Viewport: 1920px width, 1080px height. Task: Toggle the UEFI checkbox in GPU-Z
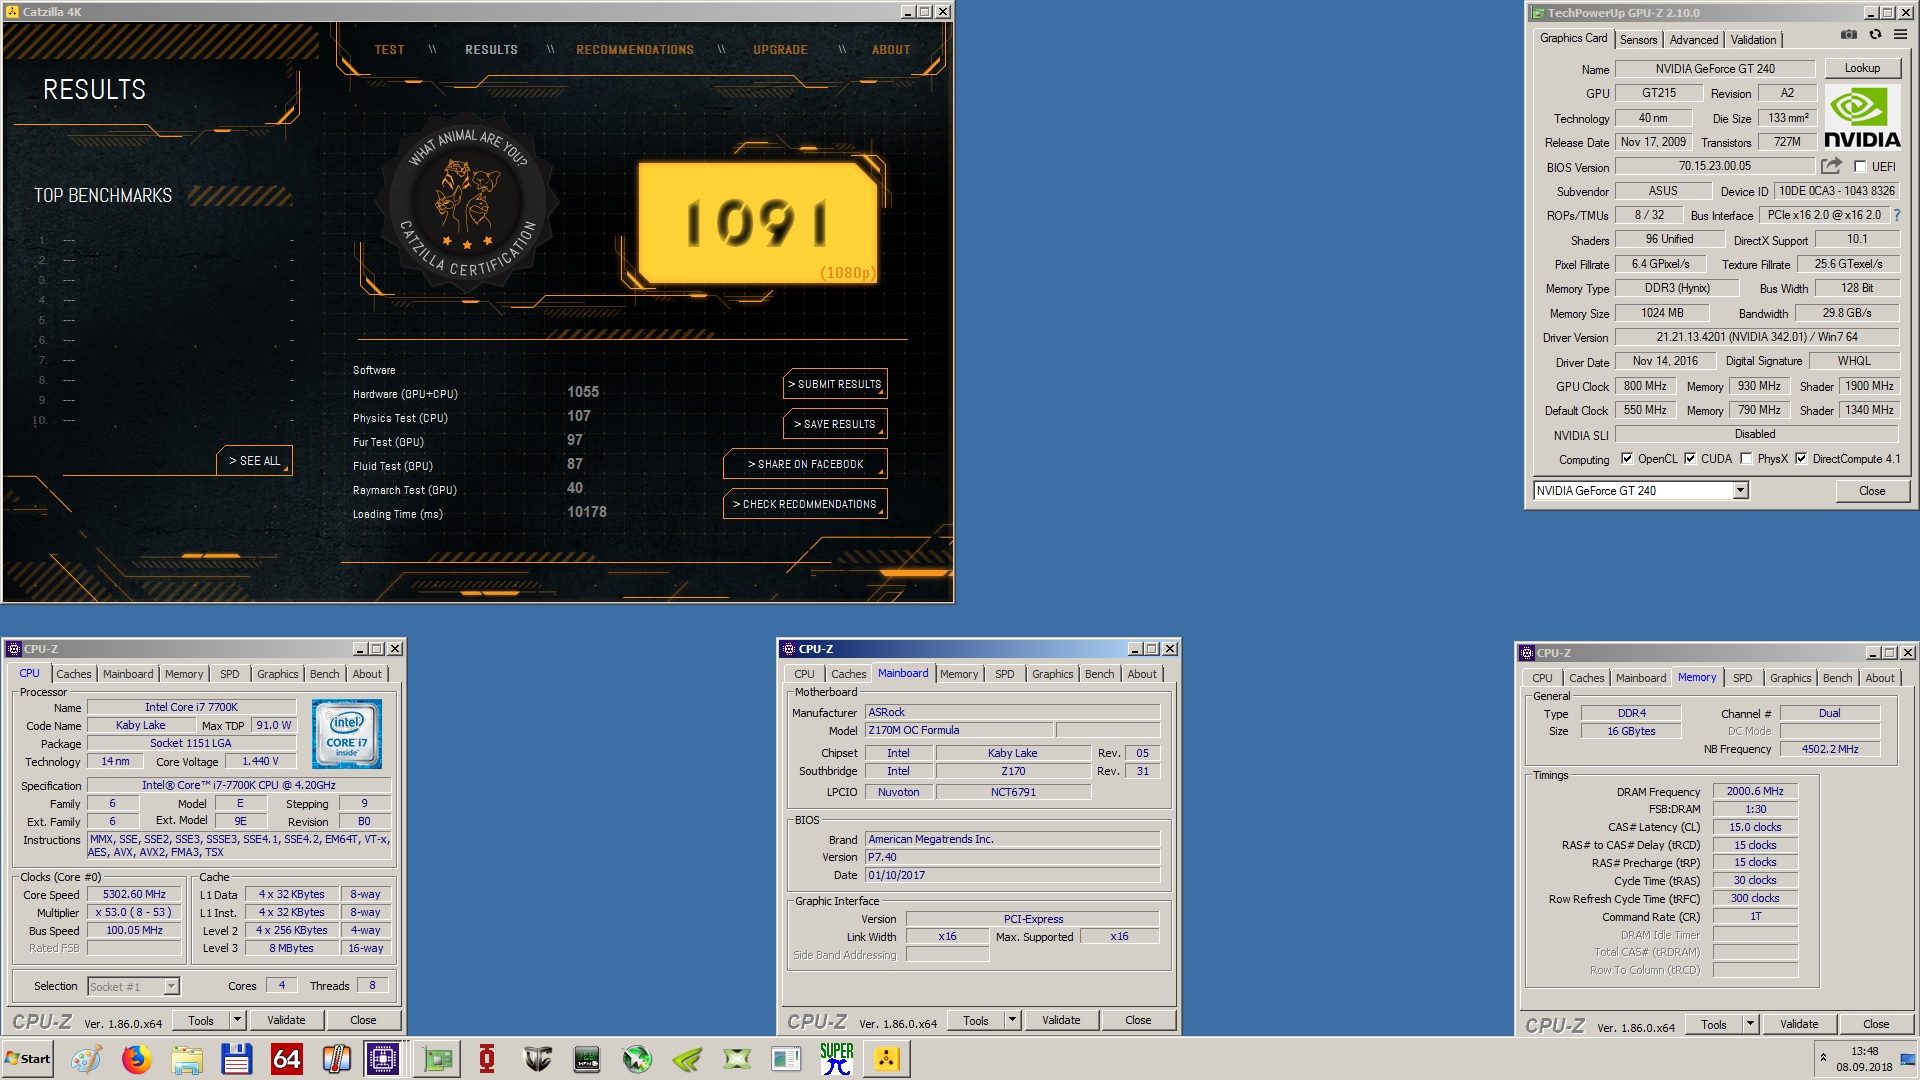point(1860,167)
